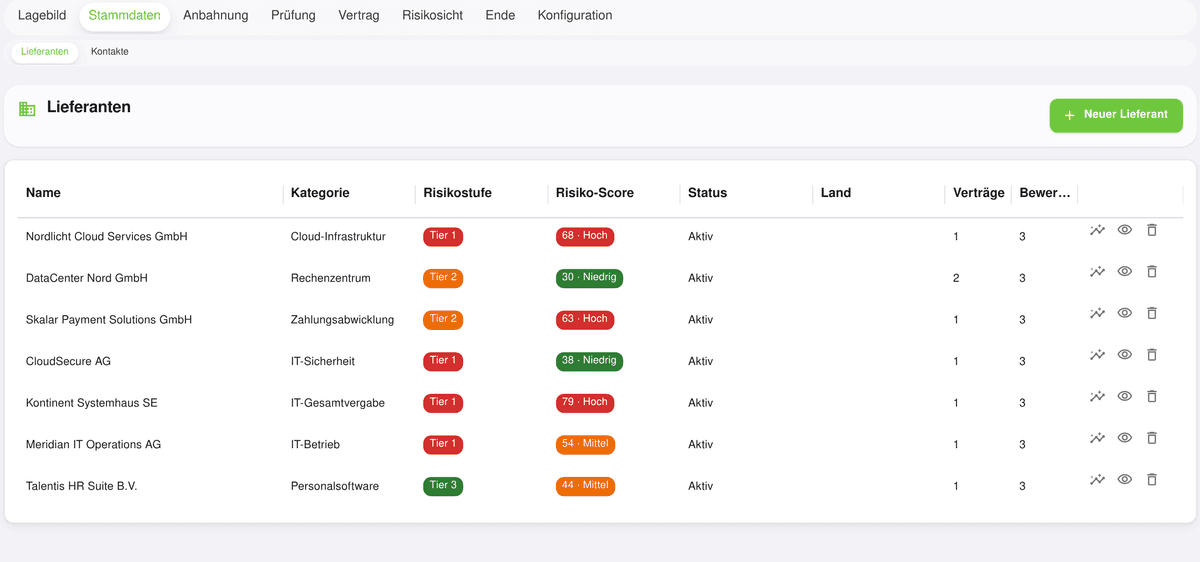The width and height of the screenshot is (1200, 562).
Task: Click the 30 · Niedrig score badge
Action: [x=589, y=278]
